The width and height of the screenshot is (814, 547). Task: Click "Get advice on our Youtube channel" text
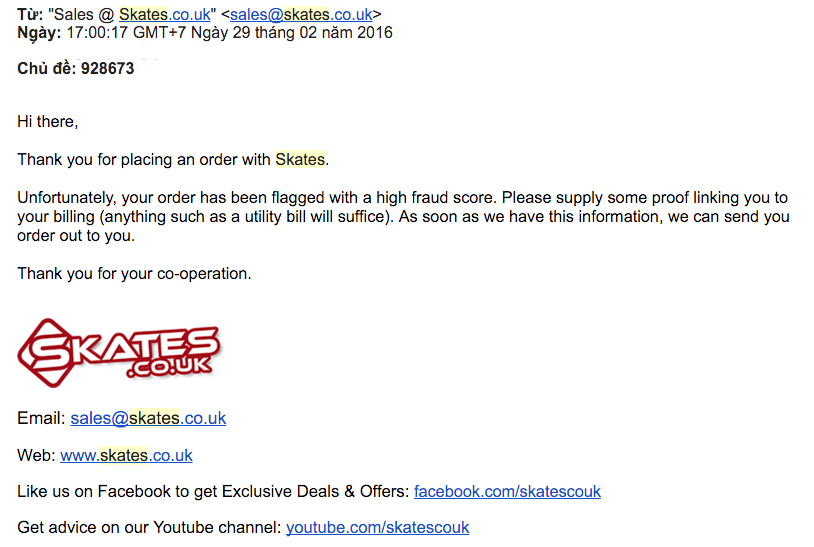point(149,527)
